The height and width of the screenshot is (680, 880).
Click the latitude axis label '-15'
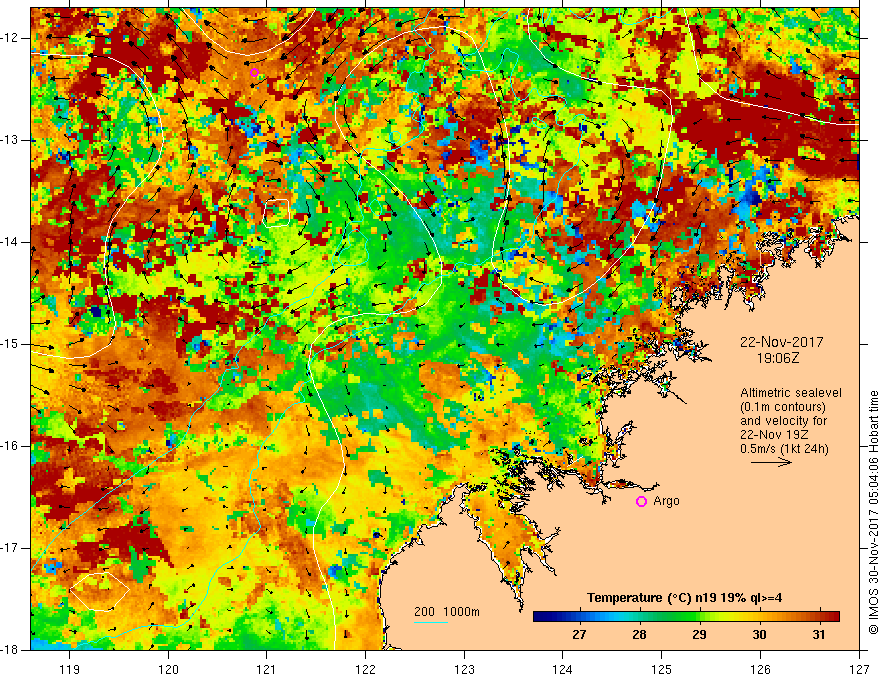(x=10, y=344)
